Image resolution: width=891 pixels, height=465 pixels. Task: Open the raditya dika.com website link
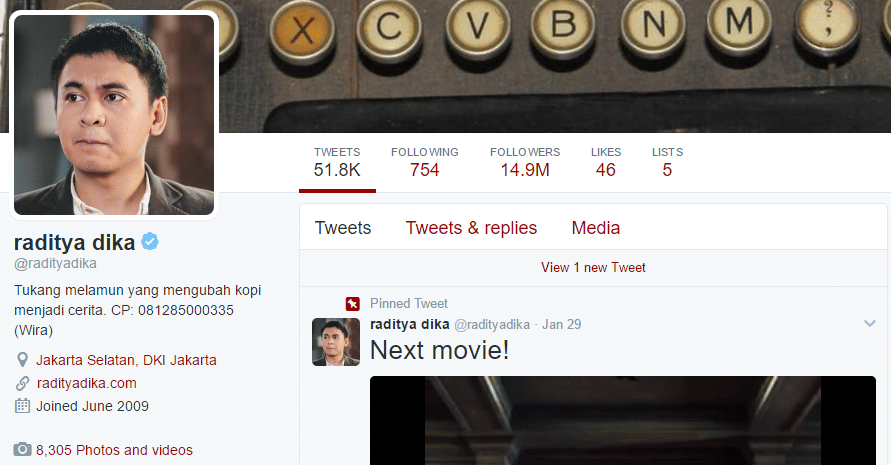point(86,383)
